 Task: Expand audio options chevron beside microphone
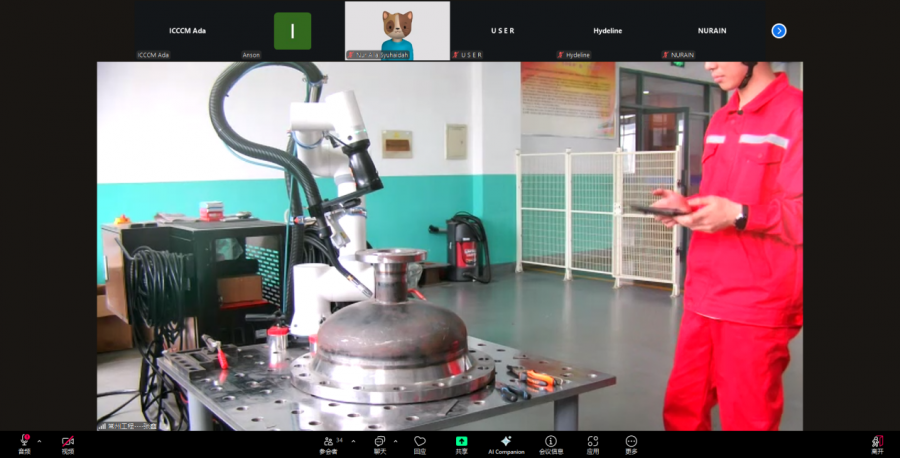(x=39, y=441)
